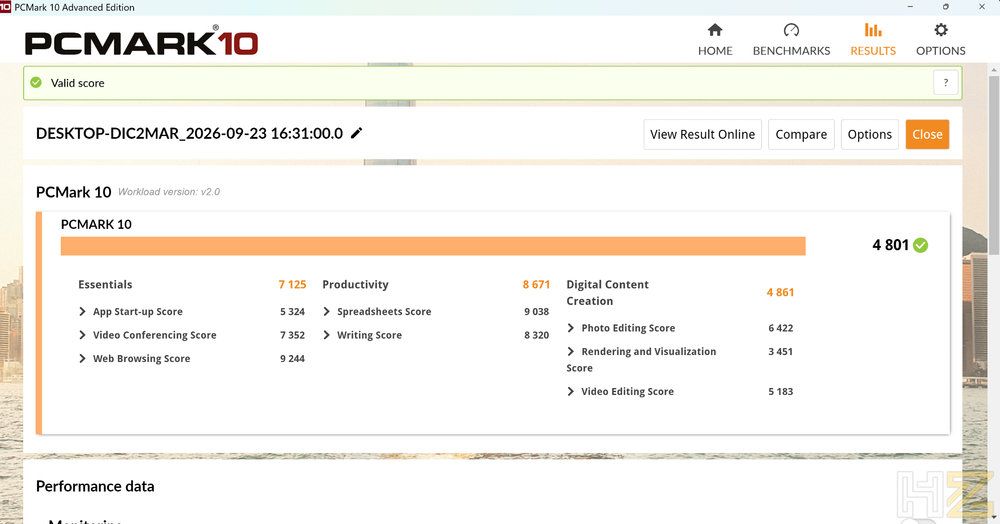Select the Spreadsheets value 9 038
1000x524 pixels.
(536, 312)
